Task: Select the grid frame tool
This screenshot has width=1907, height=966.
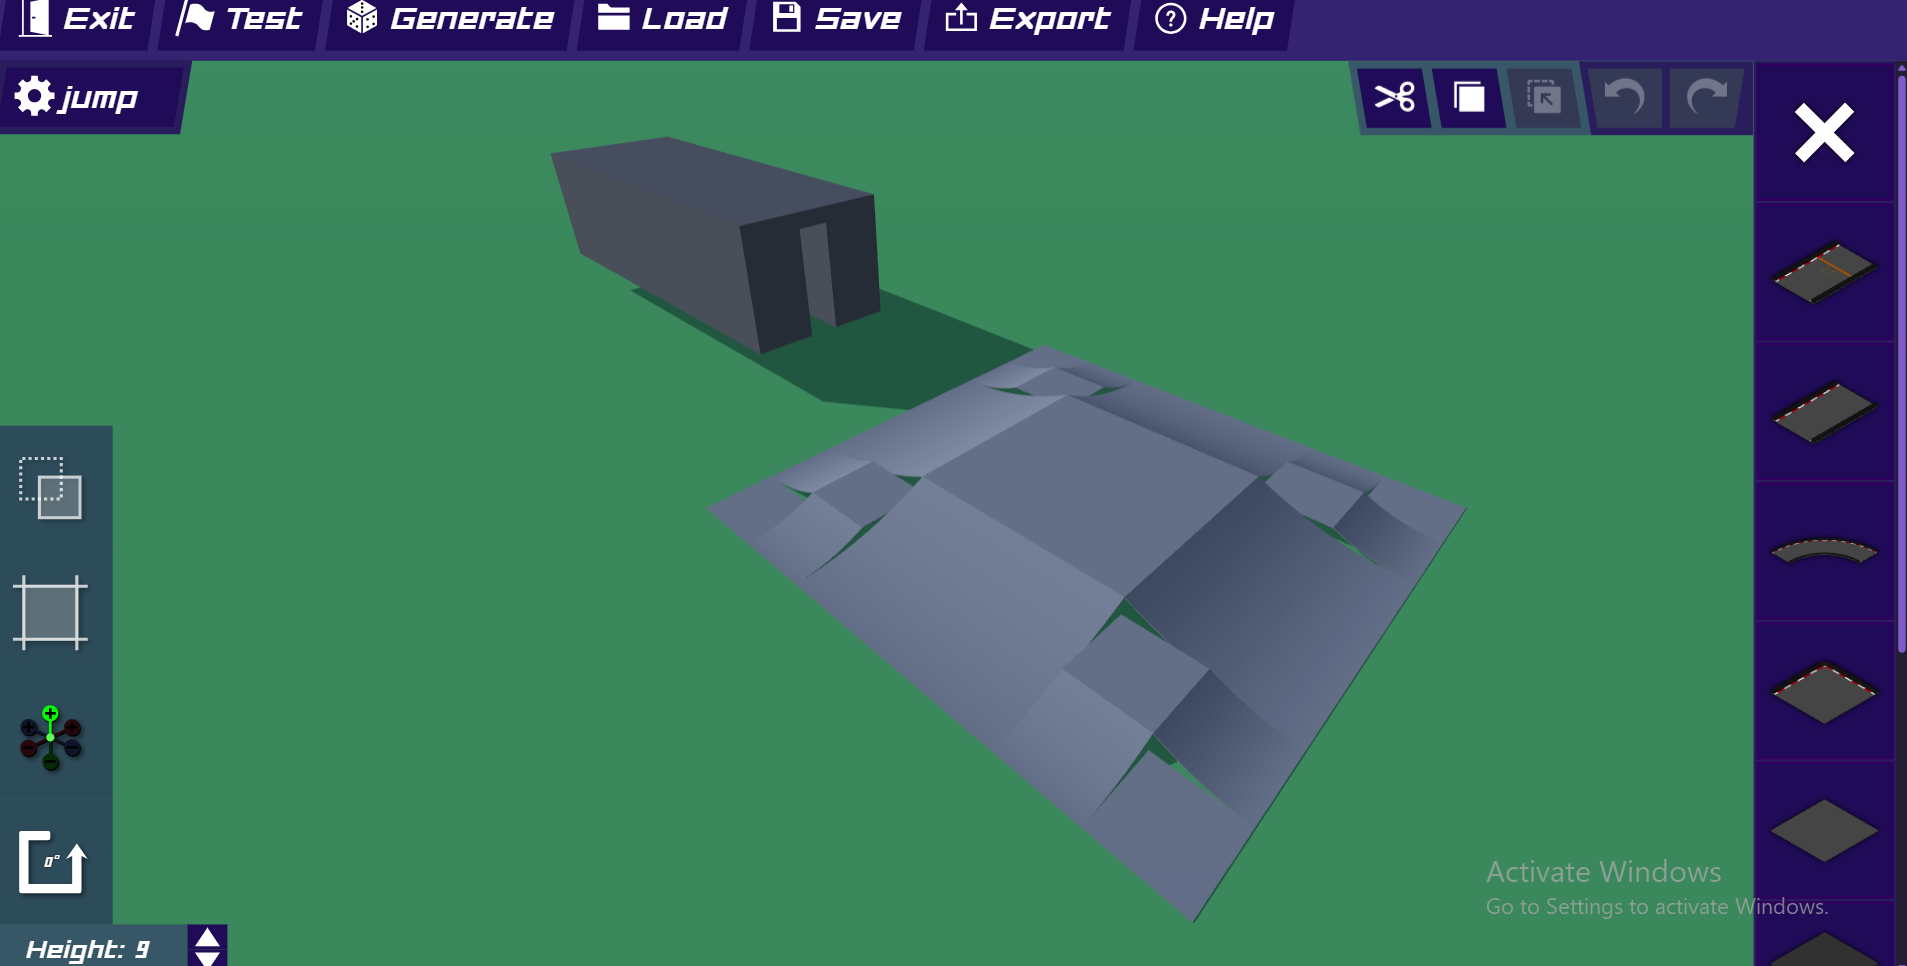Action: [x=50, y=612]
